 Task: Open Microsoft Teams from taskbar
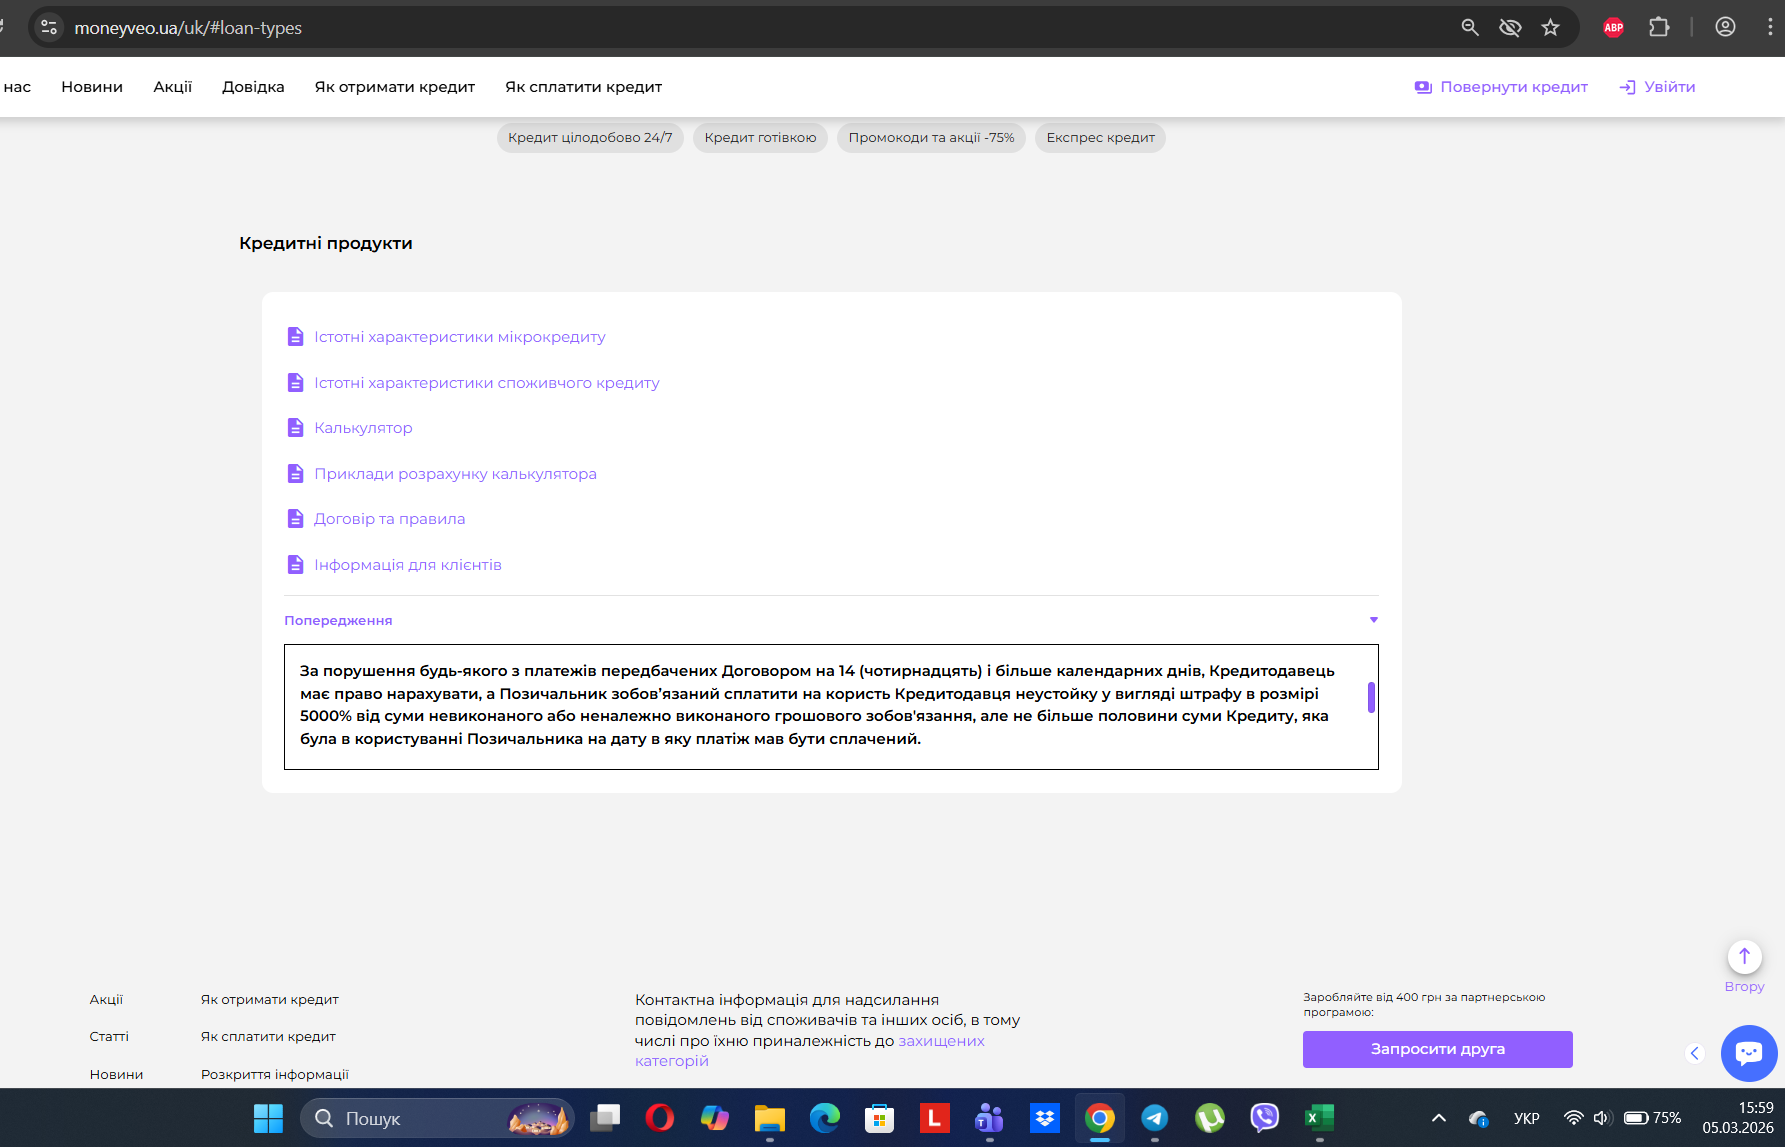(989, 1118)
